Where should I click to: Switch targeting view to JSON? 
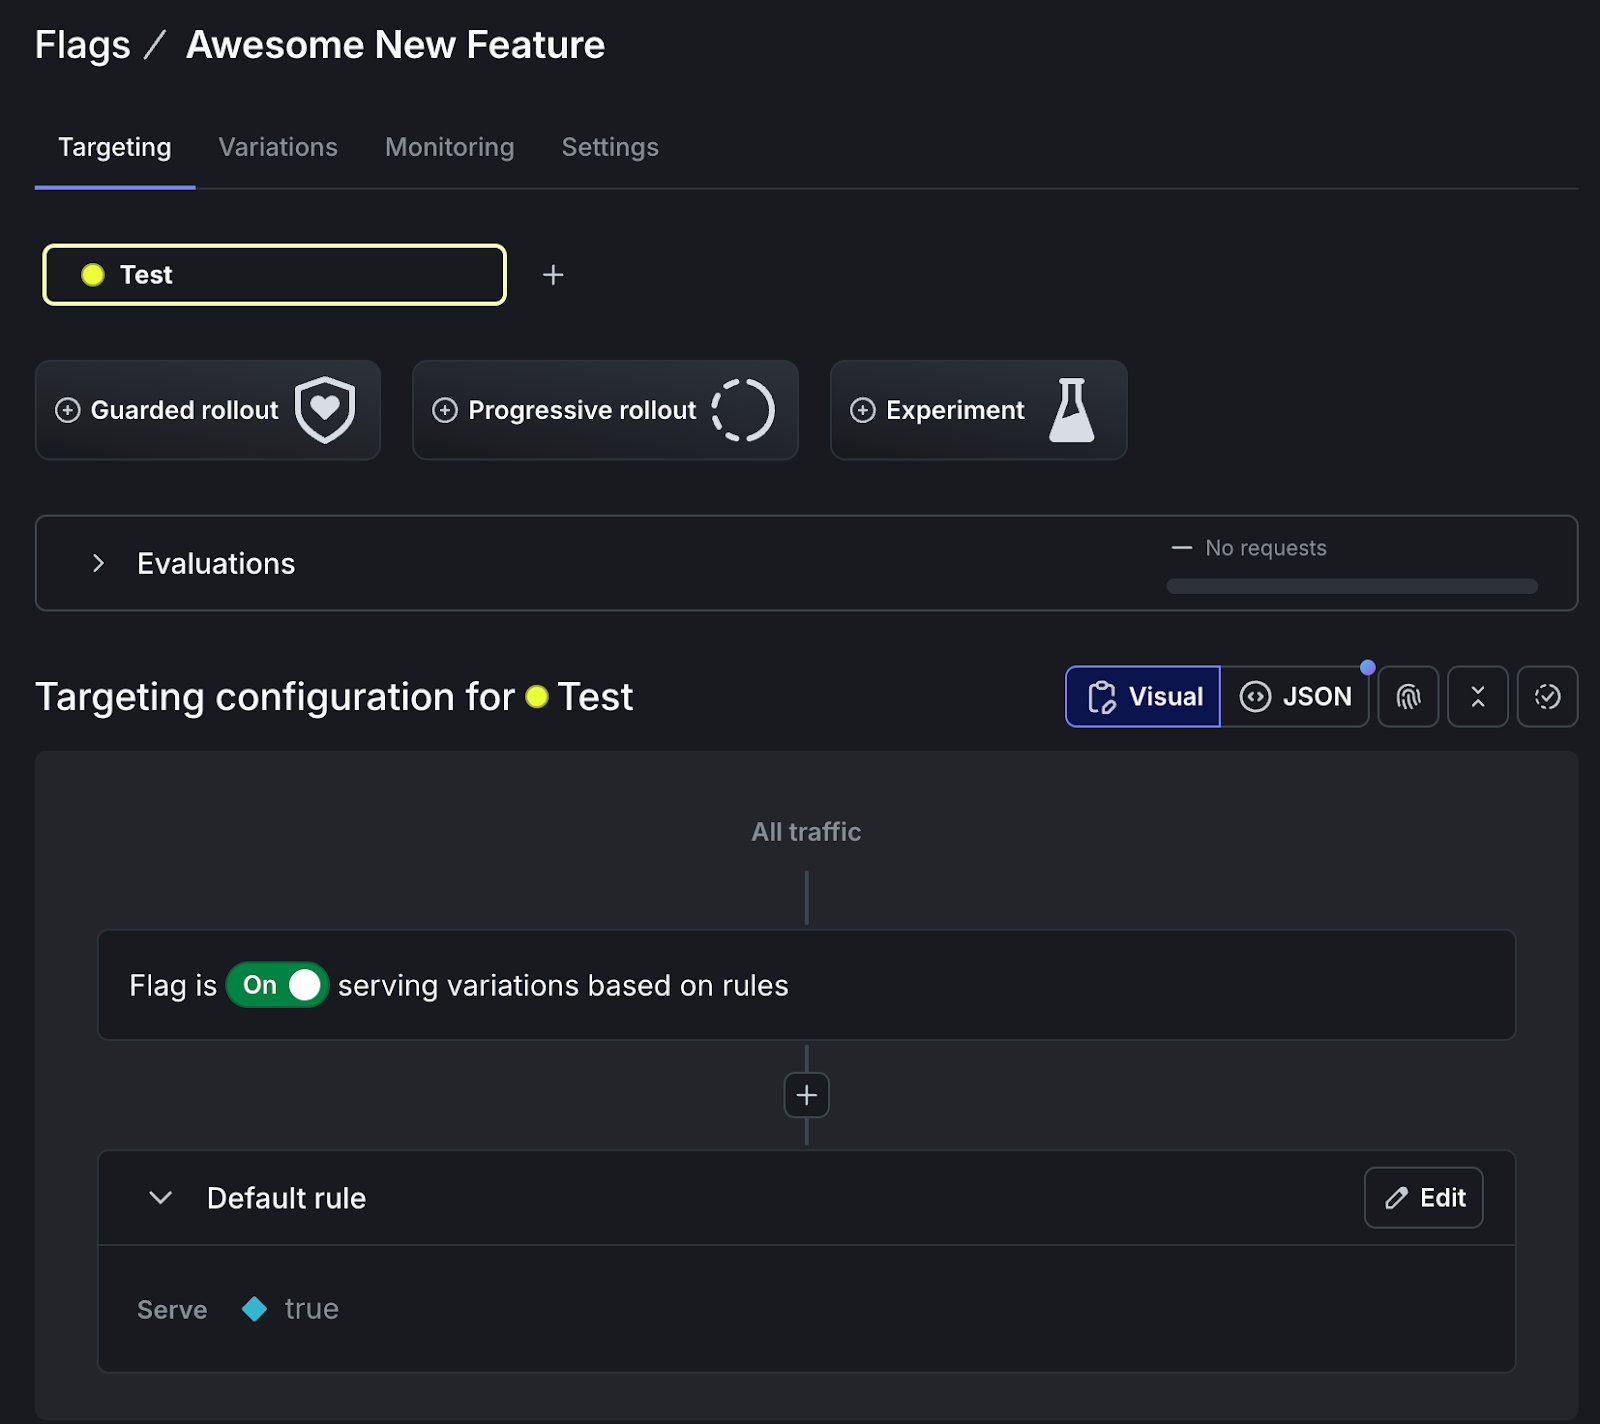click(1296, 696)
